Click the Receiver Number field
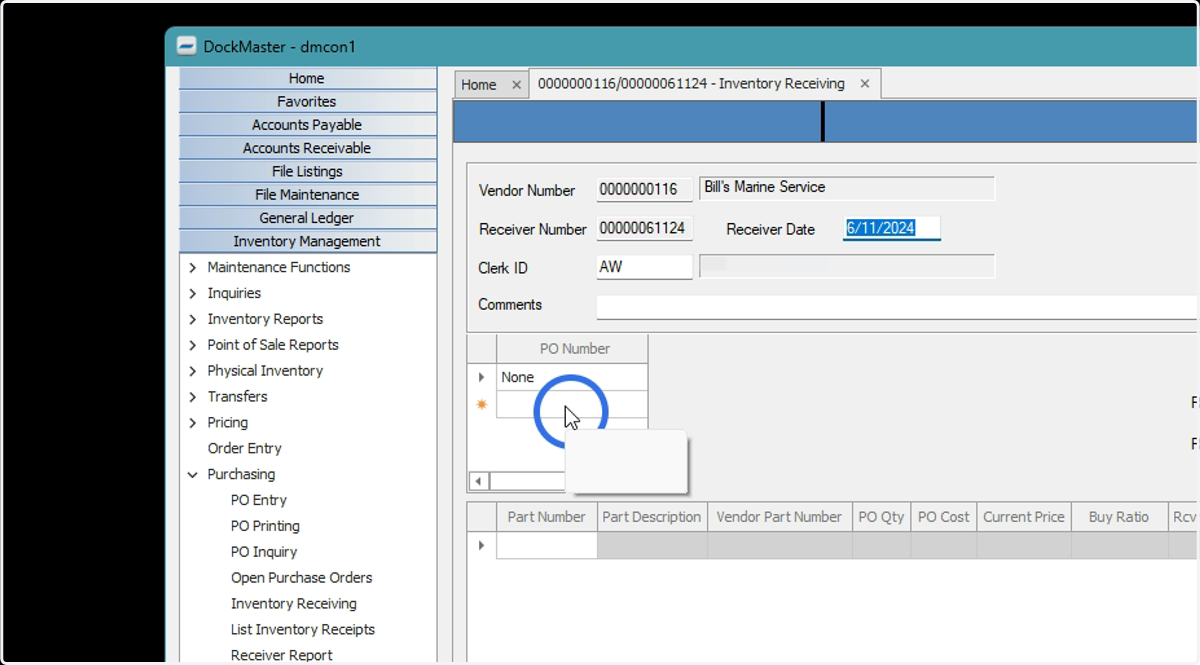This screenshot has width=1200, height=665. [x=645, y=229]
